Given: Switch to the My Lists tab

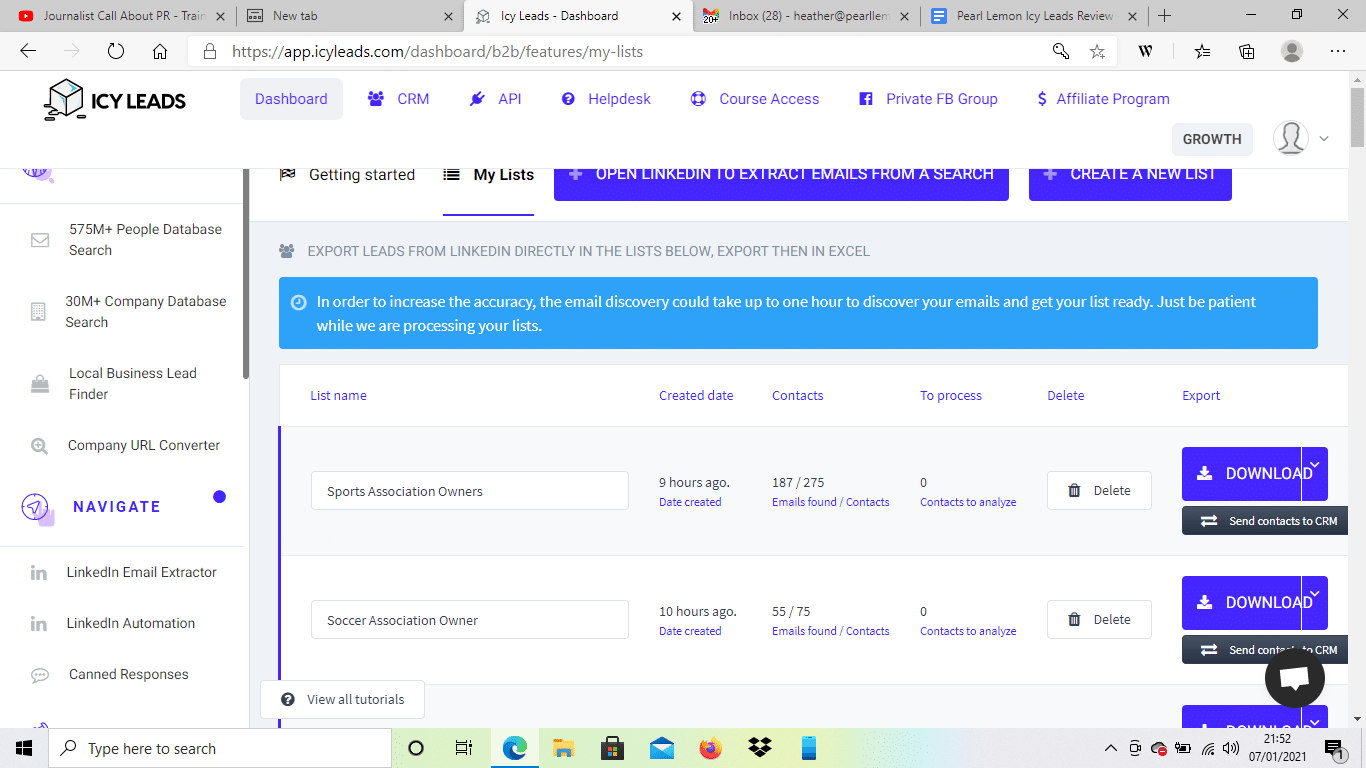Looking at the screenshot, I should pyautogui.click(x=489, y=175).
